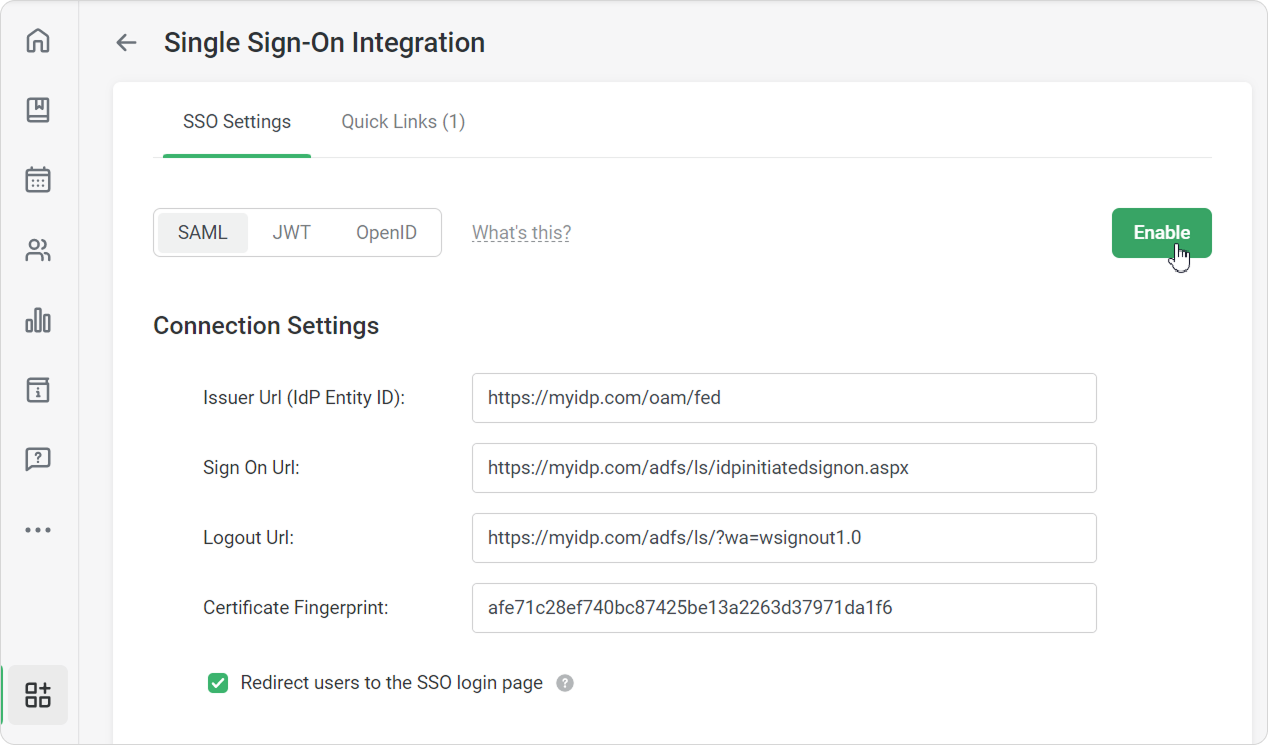Click the back arrow beside page title
Screen dimensions: 1268x745
click(126, 43)
